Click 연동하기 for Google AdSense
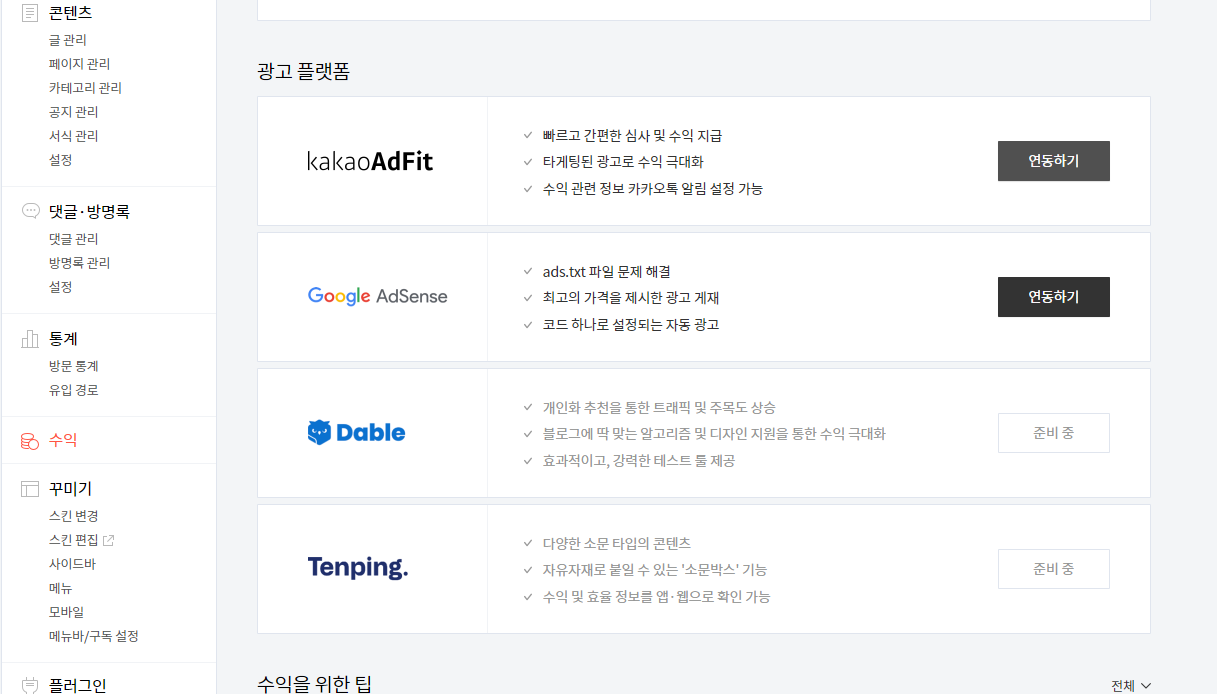The height and width of the screenshot is (694, 1217). click(x=1054, y=297)
